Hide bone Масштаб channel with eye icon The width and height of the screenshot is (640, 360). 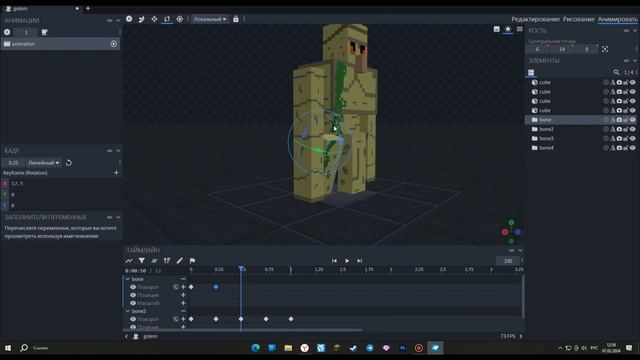[133, 303]
